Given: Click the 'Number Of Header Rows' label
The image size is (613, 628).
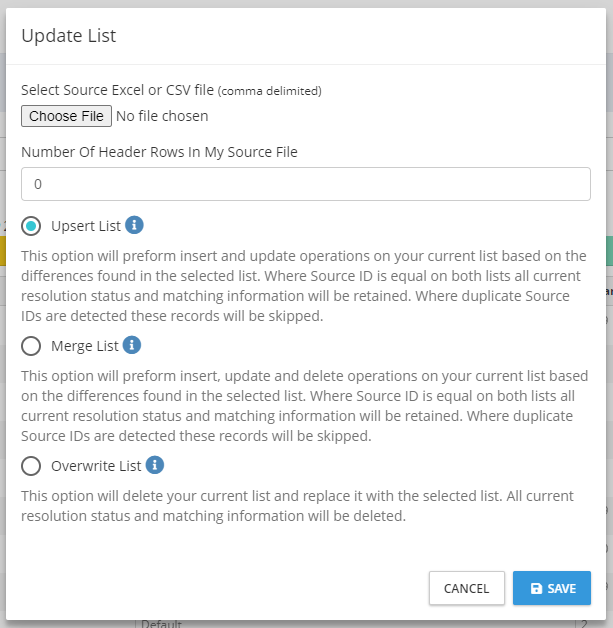Looking at the screenshot, I should click(159, 152).
